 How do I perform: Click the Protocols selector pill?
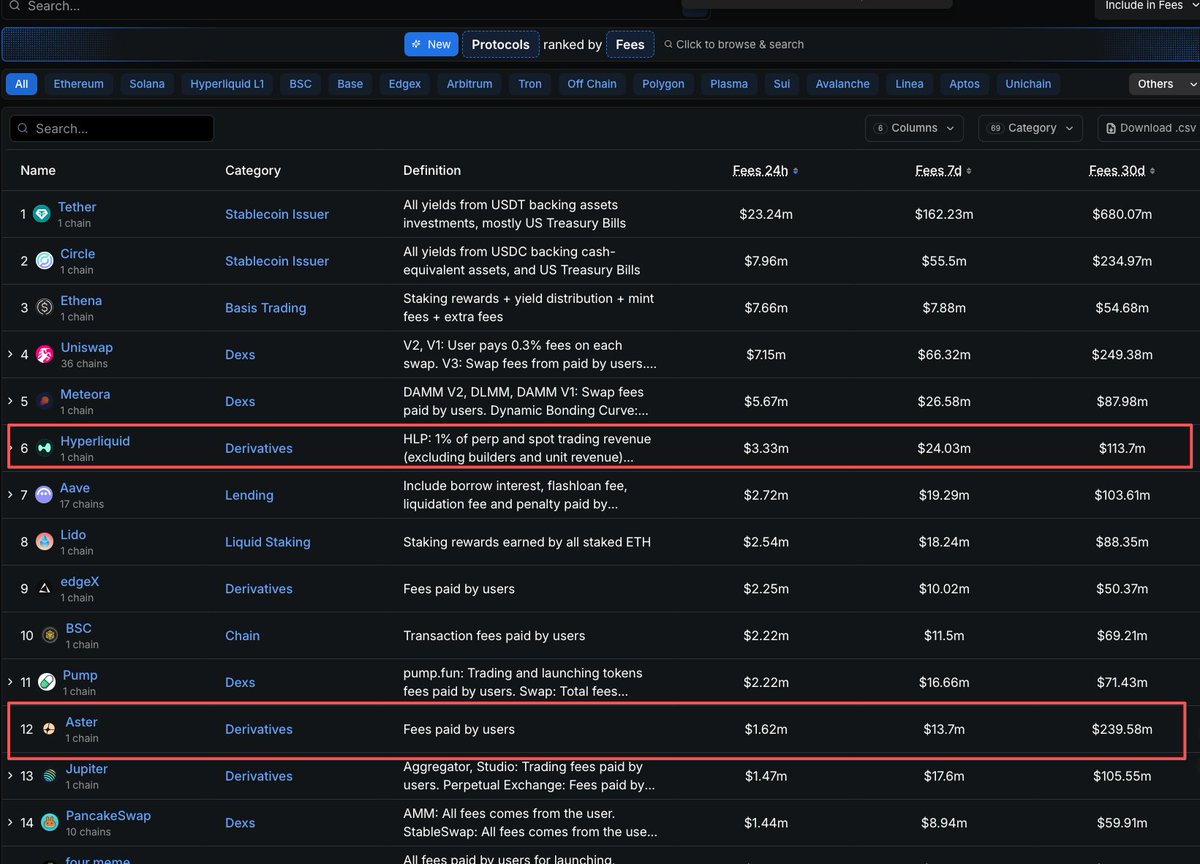pyautogui.click(x=500, y=44)
